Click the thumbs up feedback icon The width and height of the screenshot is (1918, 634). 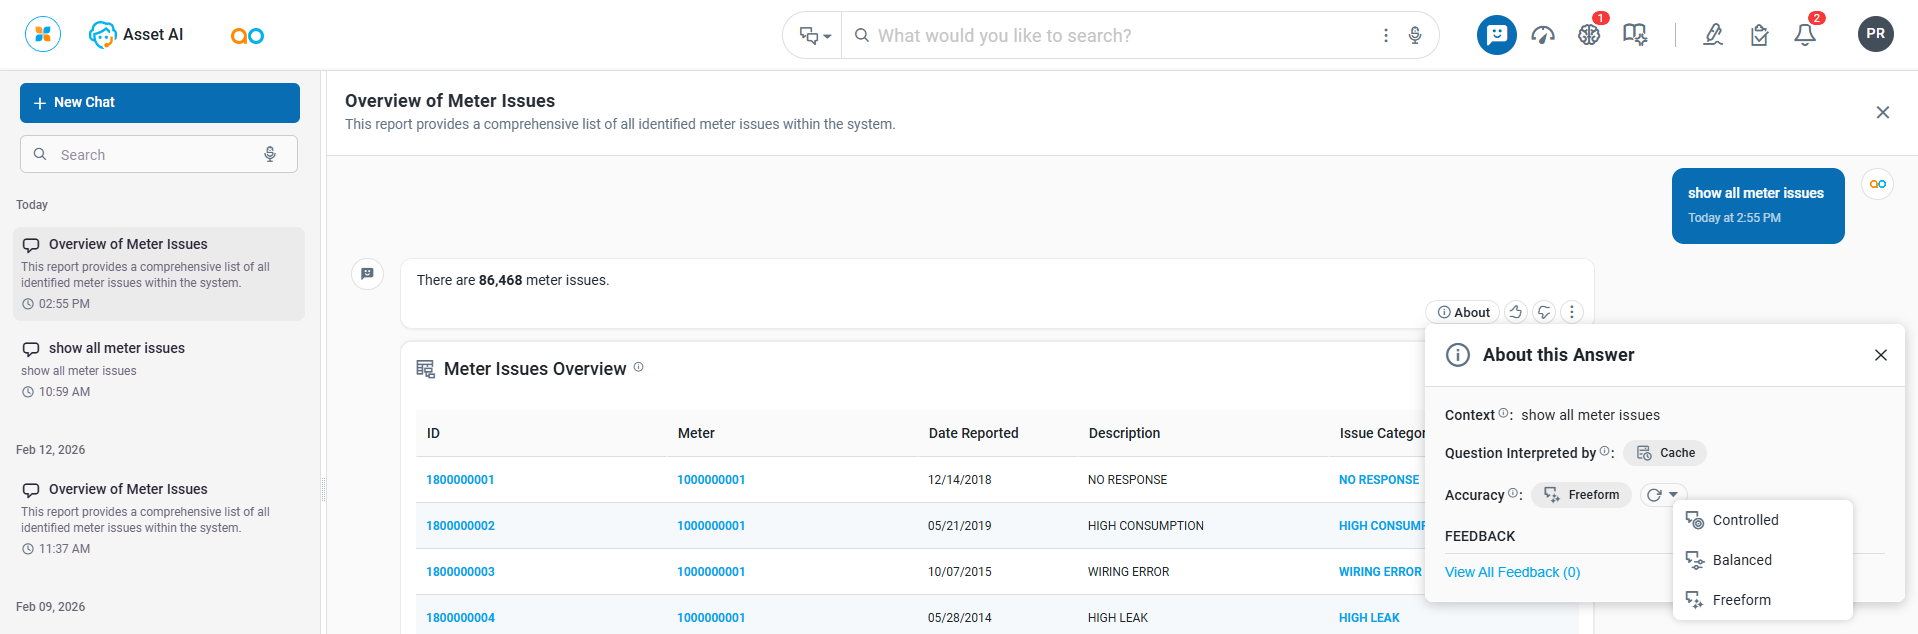(1516, 312)
